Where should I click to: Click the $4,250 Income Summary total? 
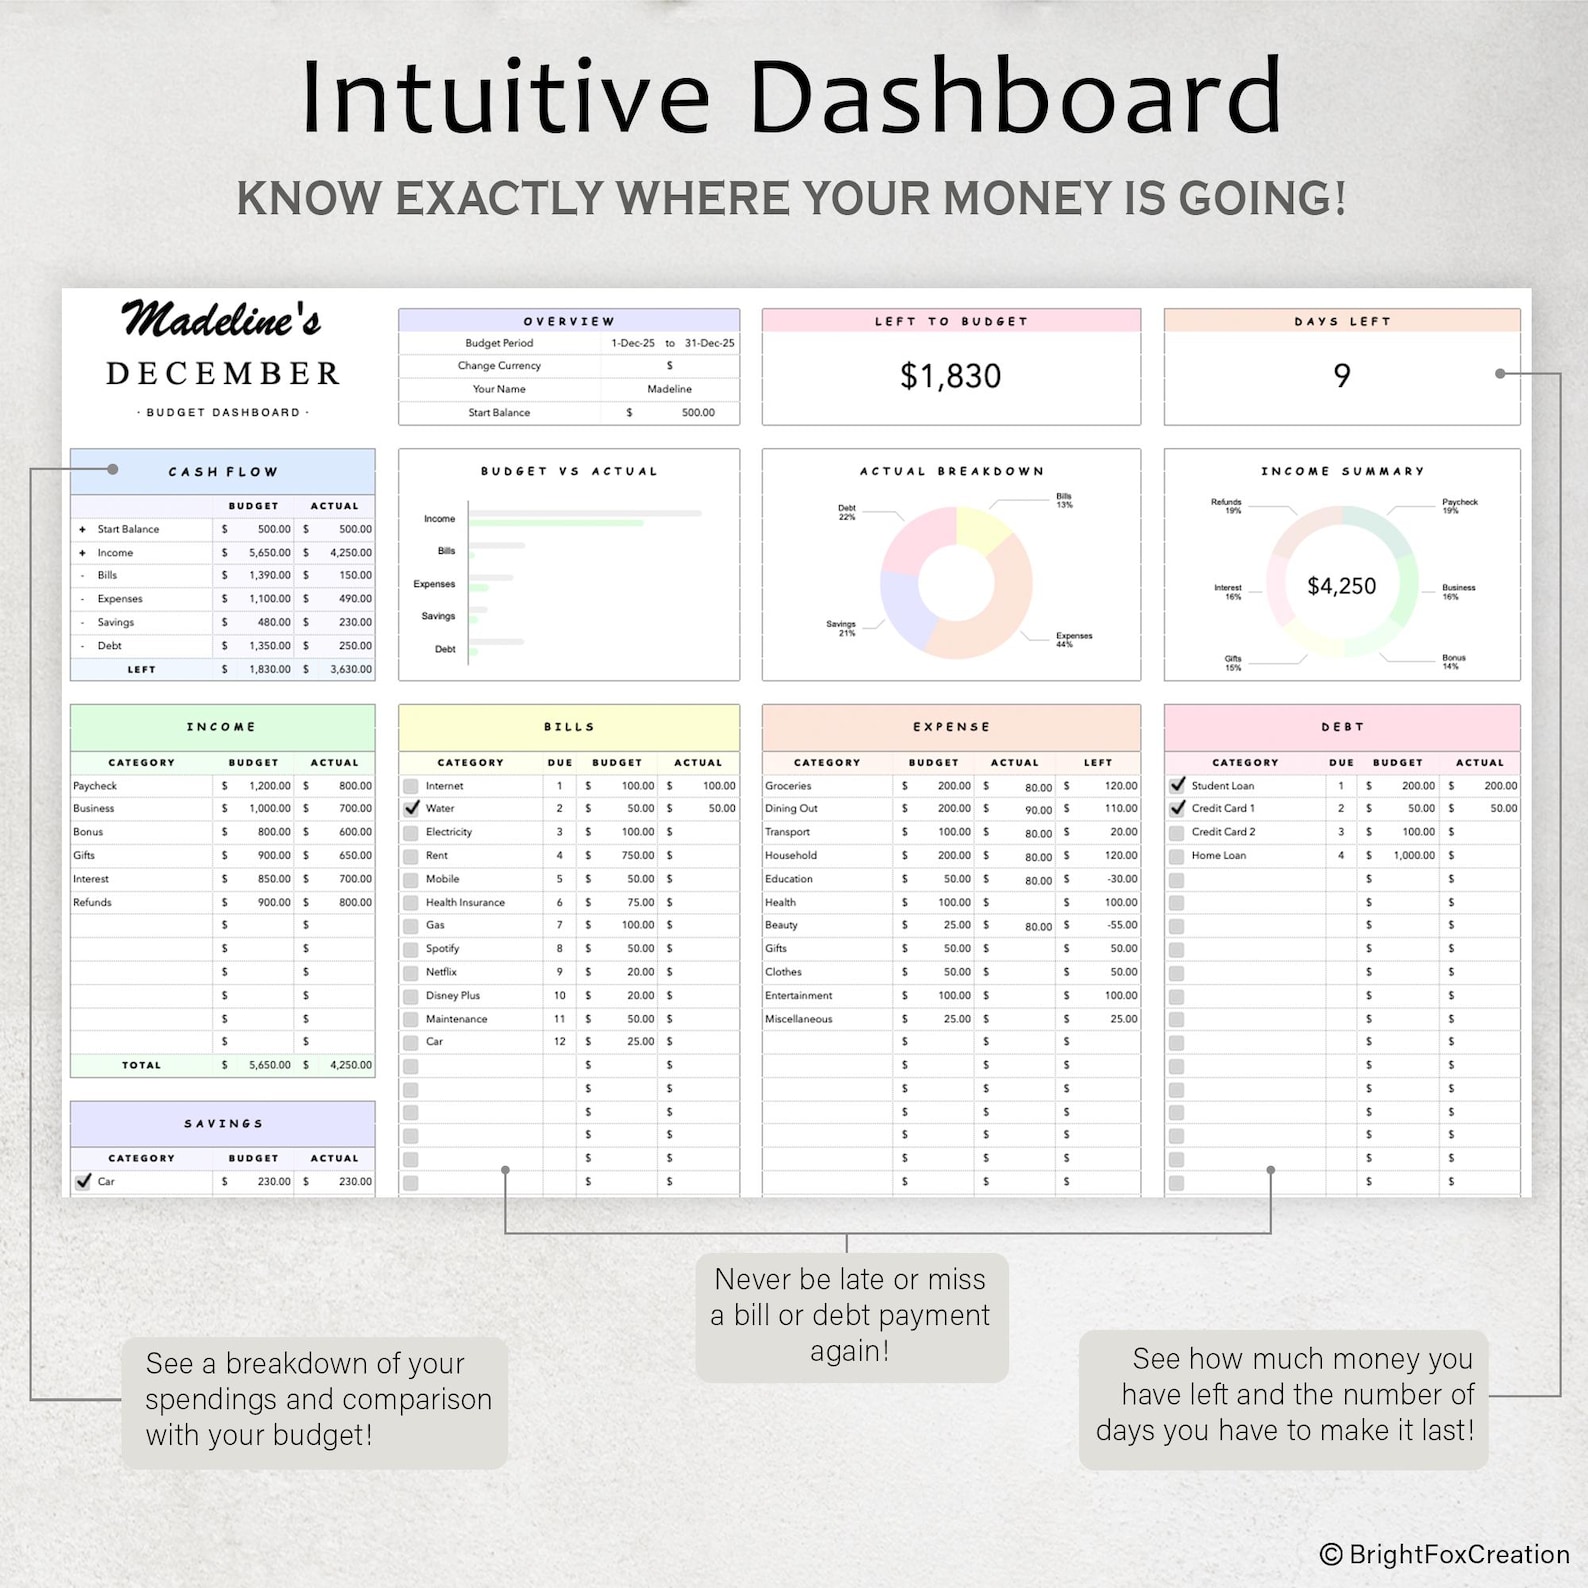tap(1342, 586)
